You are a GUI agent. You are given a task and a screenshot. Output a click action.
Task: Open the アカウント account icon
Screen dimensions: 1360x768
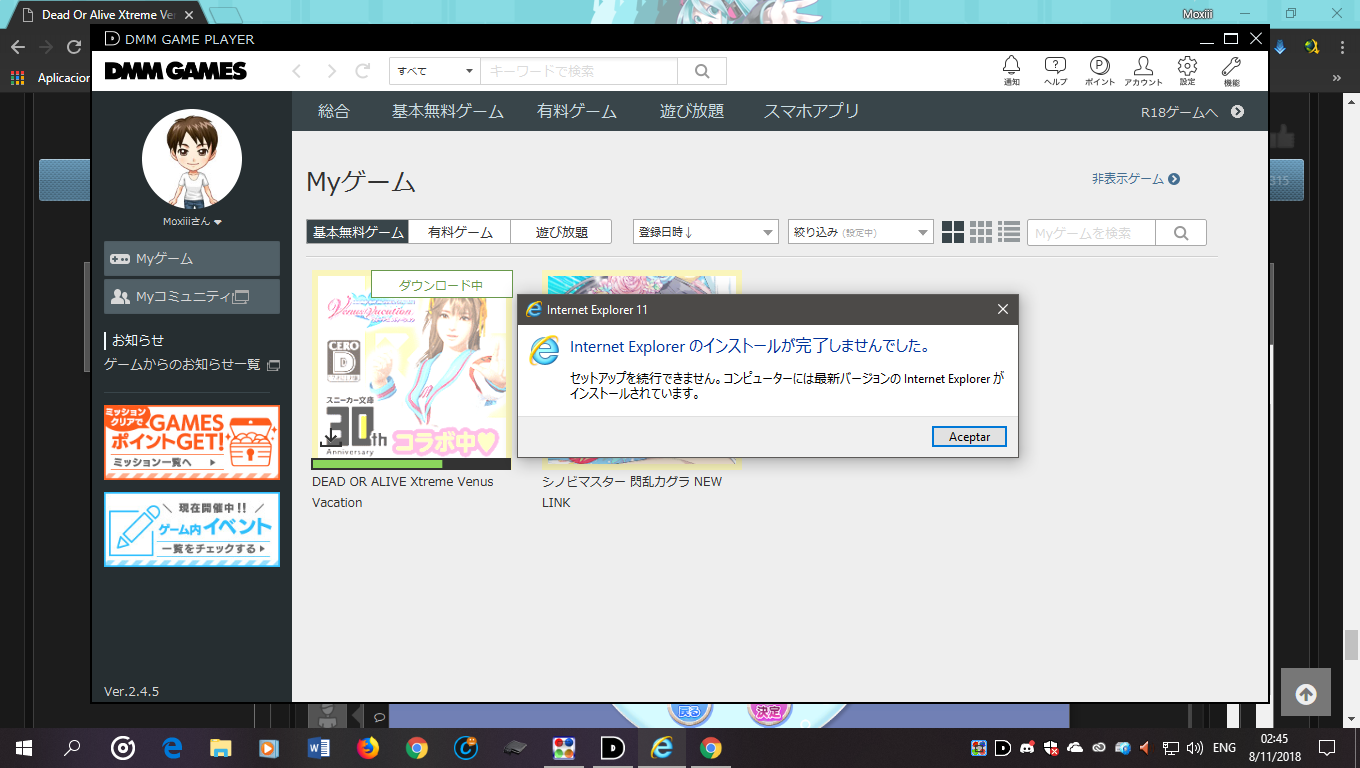click(x=1143, y=70)
